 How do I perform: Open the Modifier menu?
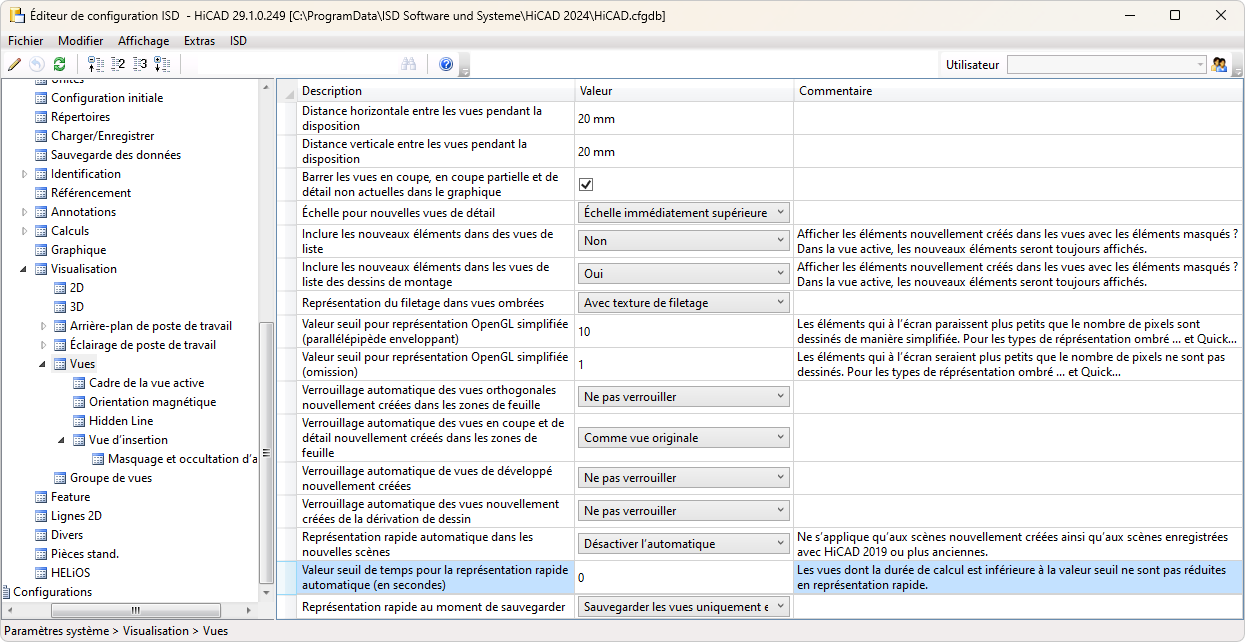click(x=80, y=41)
